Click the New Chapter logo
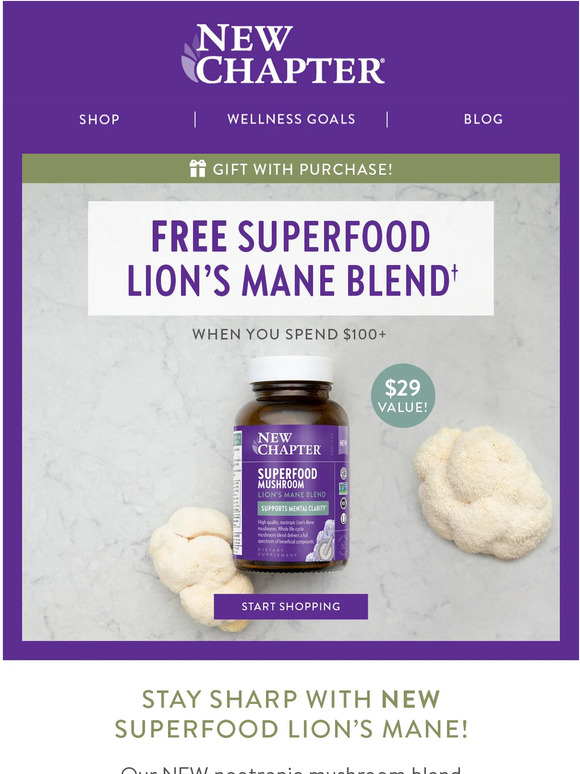 click(x=283, y=53)
